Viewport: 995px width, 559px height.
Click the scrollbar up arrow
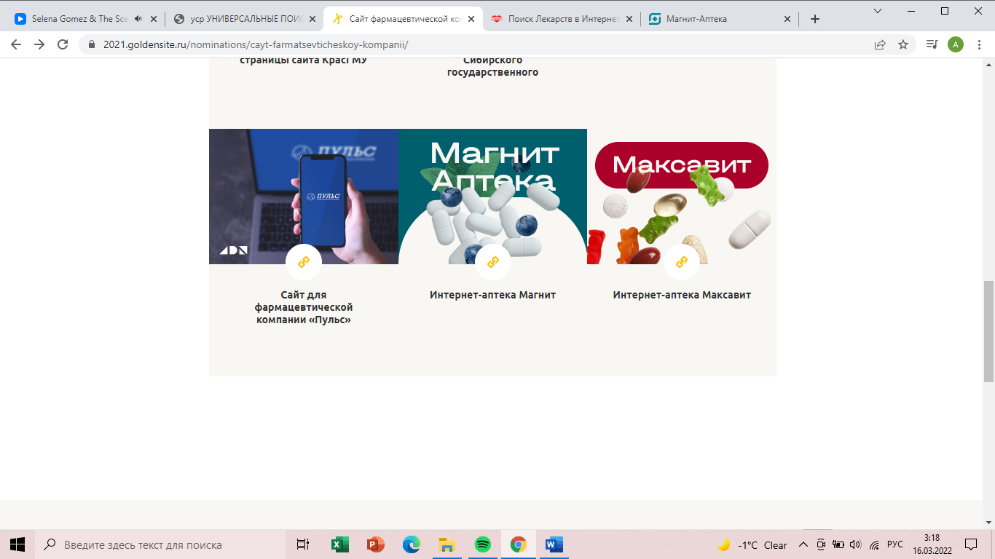(x=989, y=65)
